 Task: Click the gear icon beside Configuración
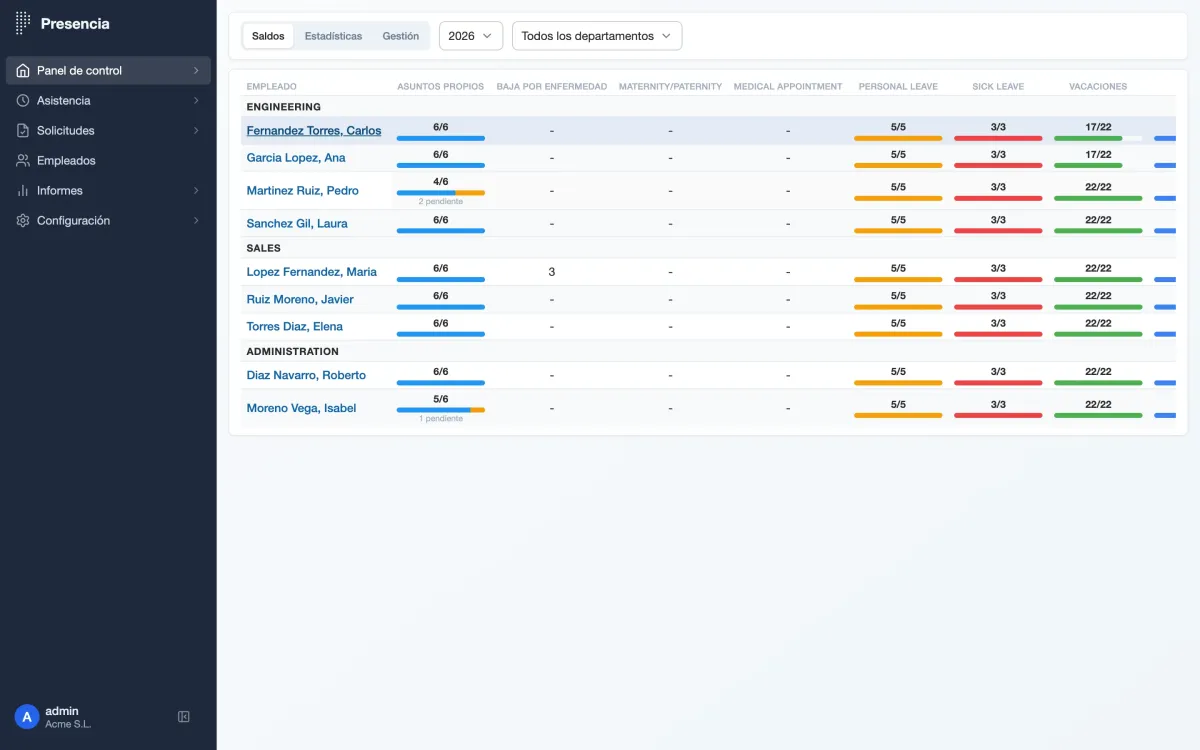pyautogui.click(x=23, y=221)
